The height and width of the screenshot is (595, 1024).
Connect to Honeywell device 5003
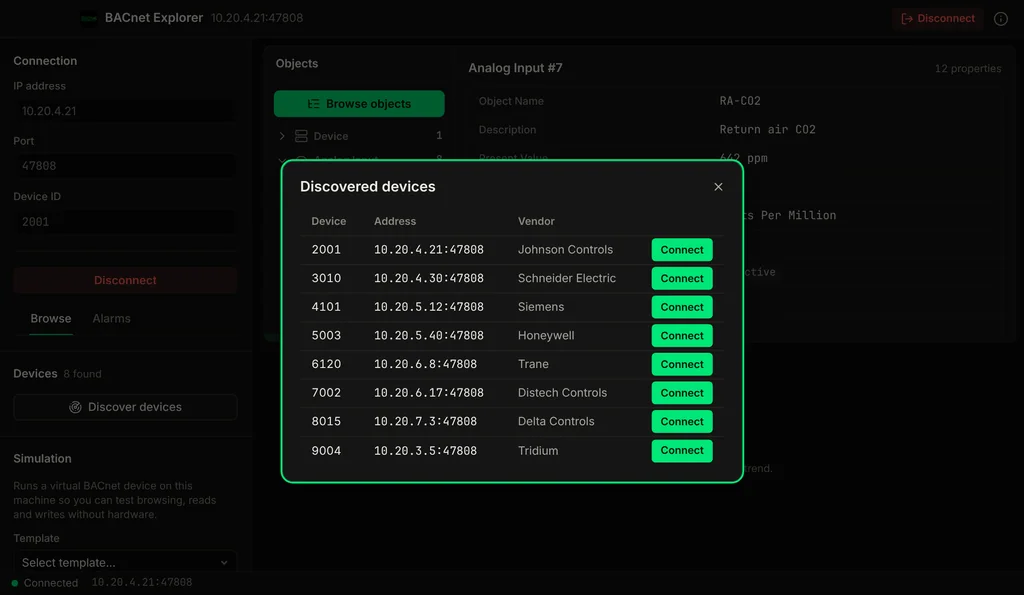click(x=682, y=336)
